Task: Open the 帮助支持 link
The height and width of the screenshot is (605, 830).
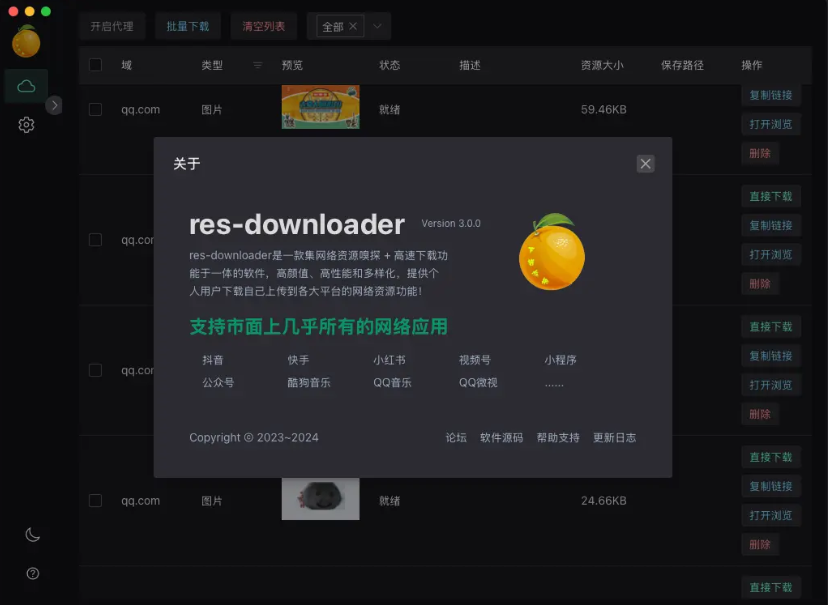Action: point(558,438)
